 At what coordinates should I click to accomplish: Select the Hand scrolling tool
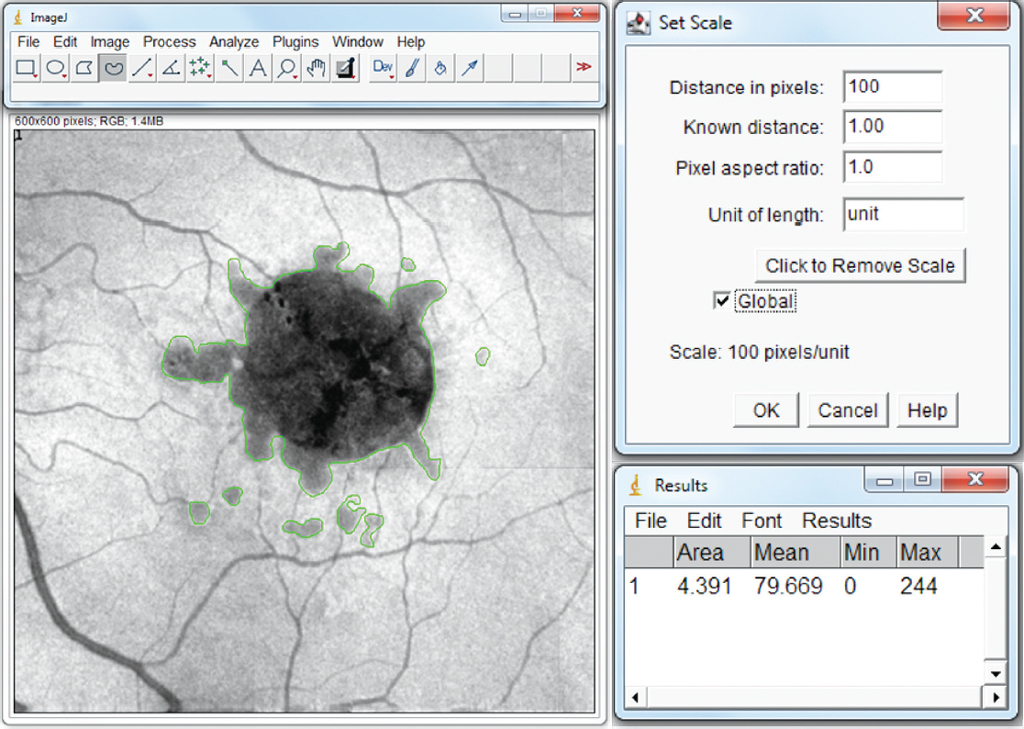click(316, 68)
